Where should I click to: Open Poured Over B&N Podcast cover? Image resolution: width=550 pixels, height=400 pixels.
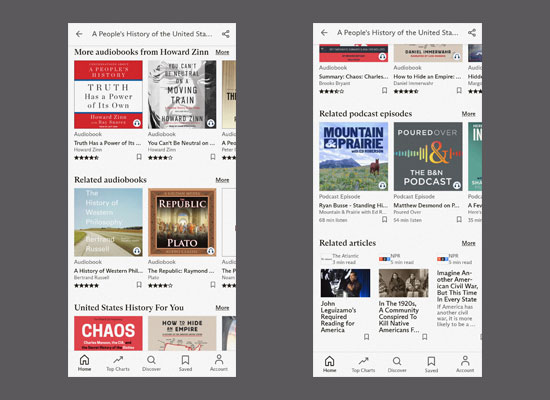(428, 156)
